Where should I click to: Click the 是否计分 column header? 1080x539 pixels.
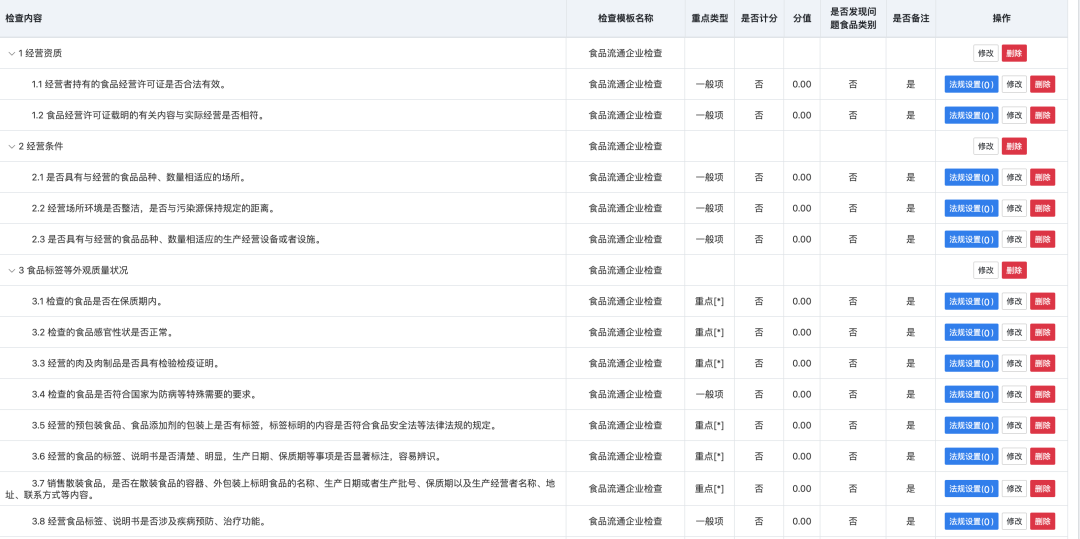point(758,19)
